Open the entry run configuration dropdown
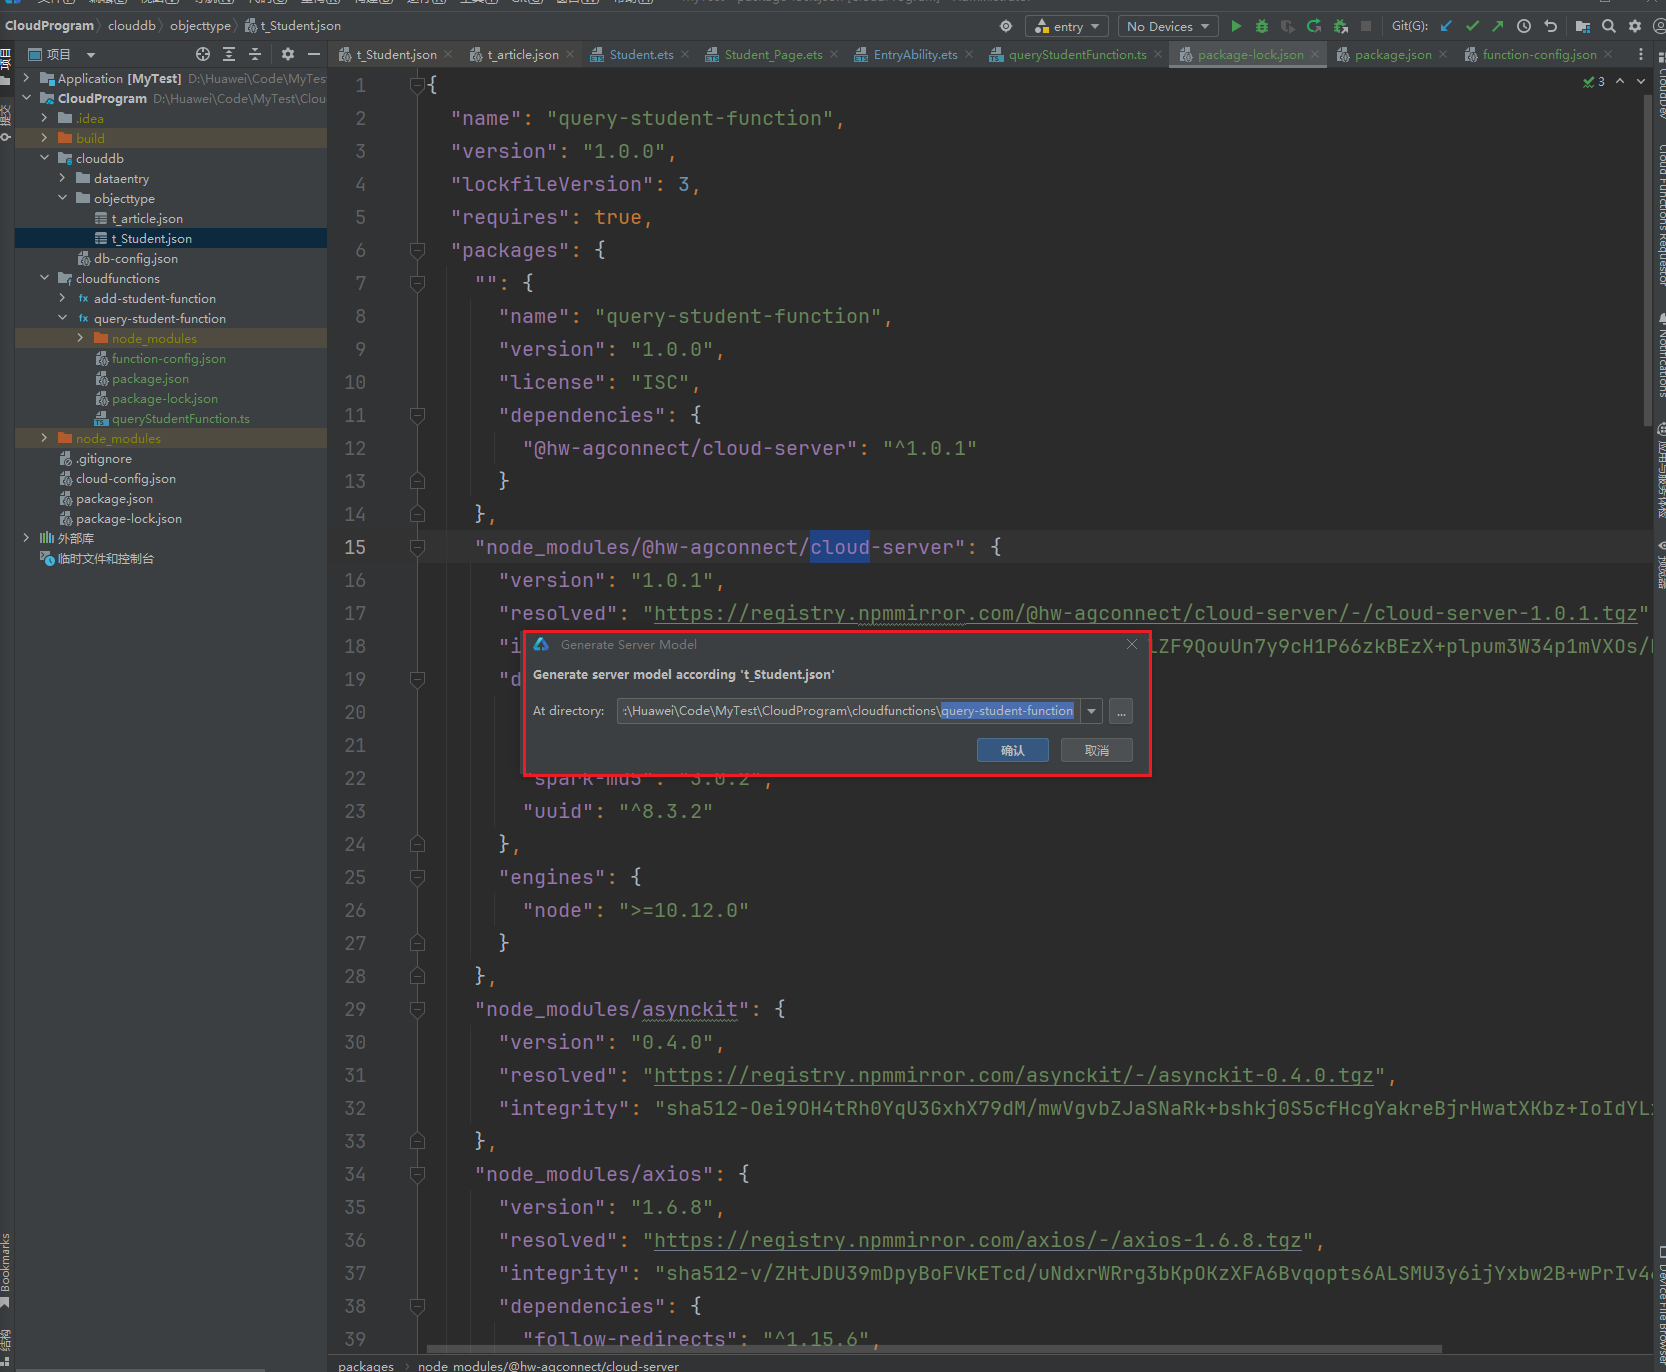Image resolution: width=1666 pixels, height=1372 pixels. tap(1067, 26)
